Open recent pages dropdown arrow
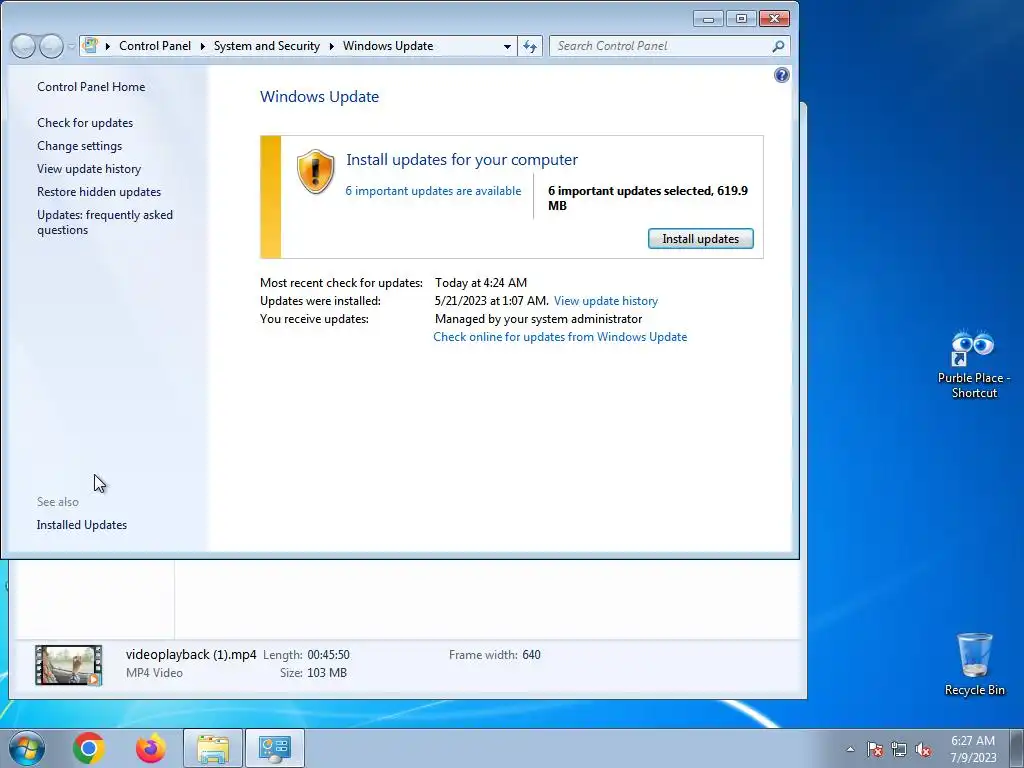Screen dimensions: 1024x768 pos(71,46)
